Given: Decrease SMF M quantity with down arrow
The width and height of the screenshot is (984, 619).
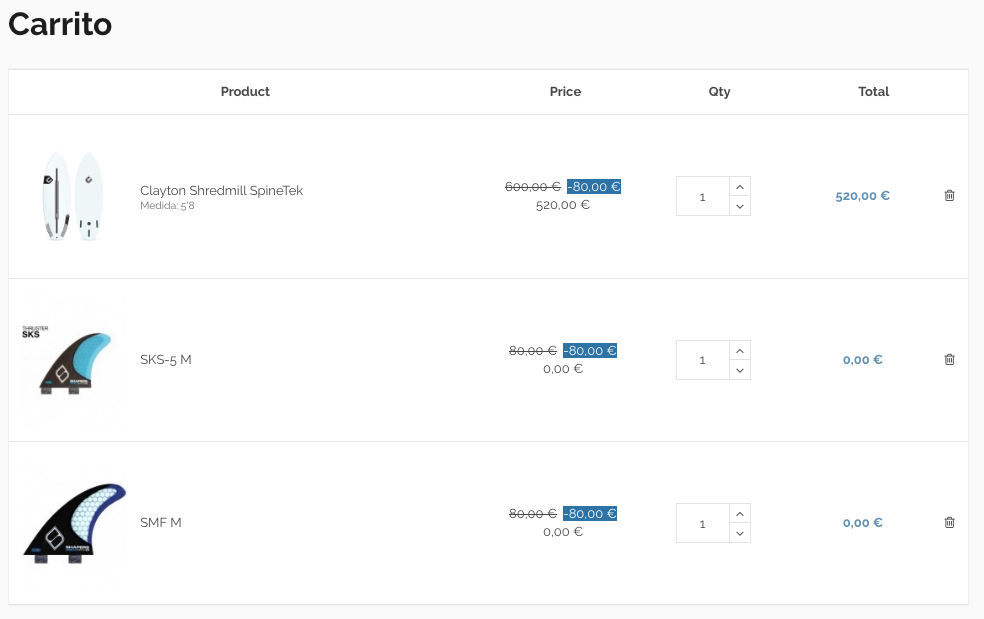Looking at the screenshot, I should click(740, 533).
